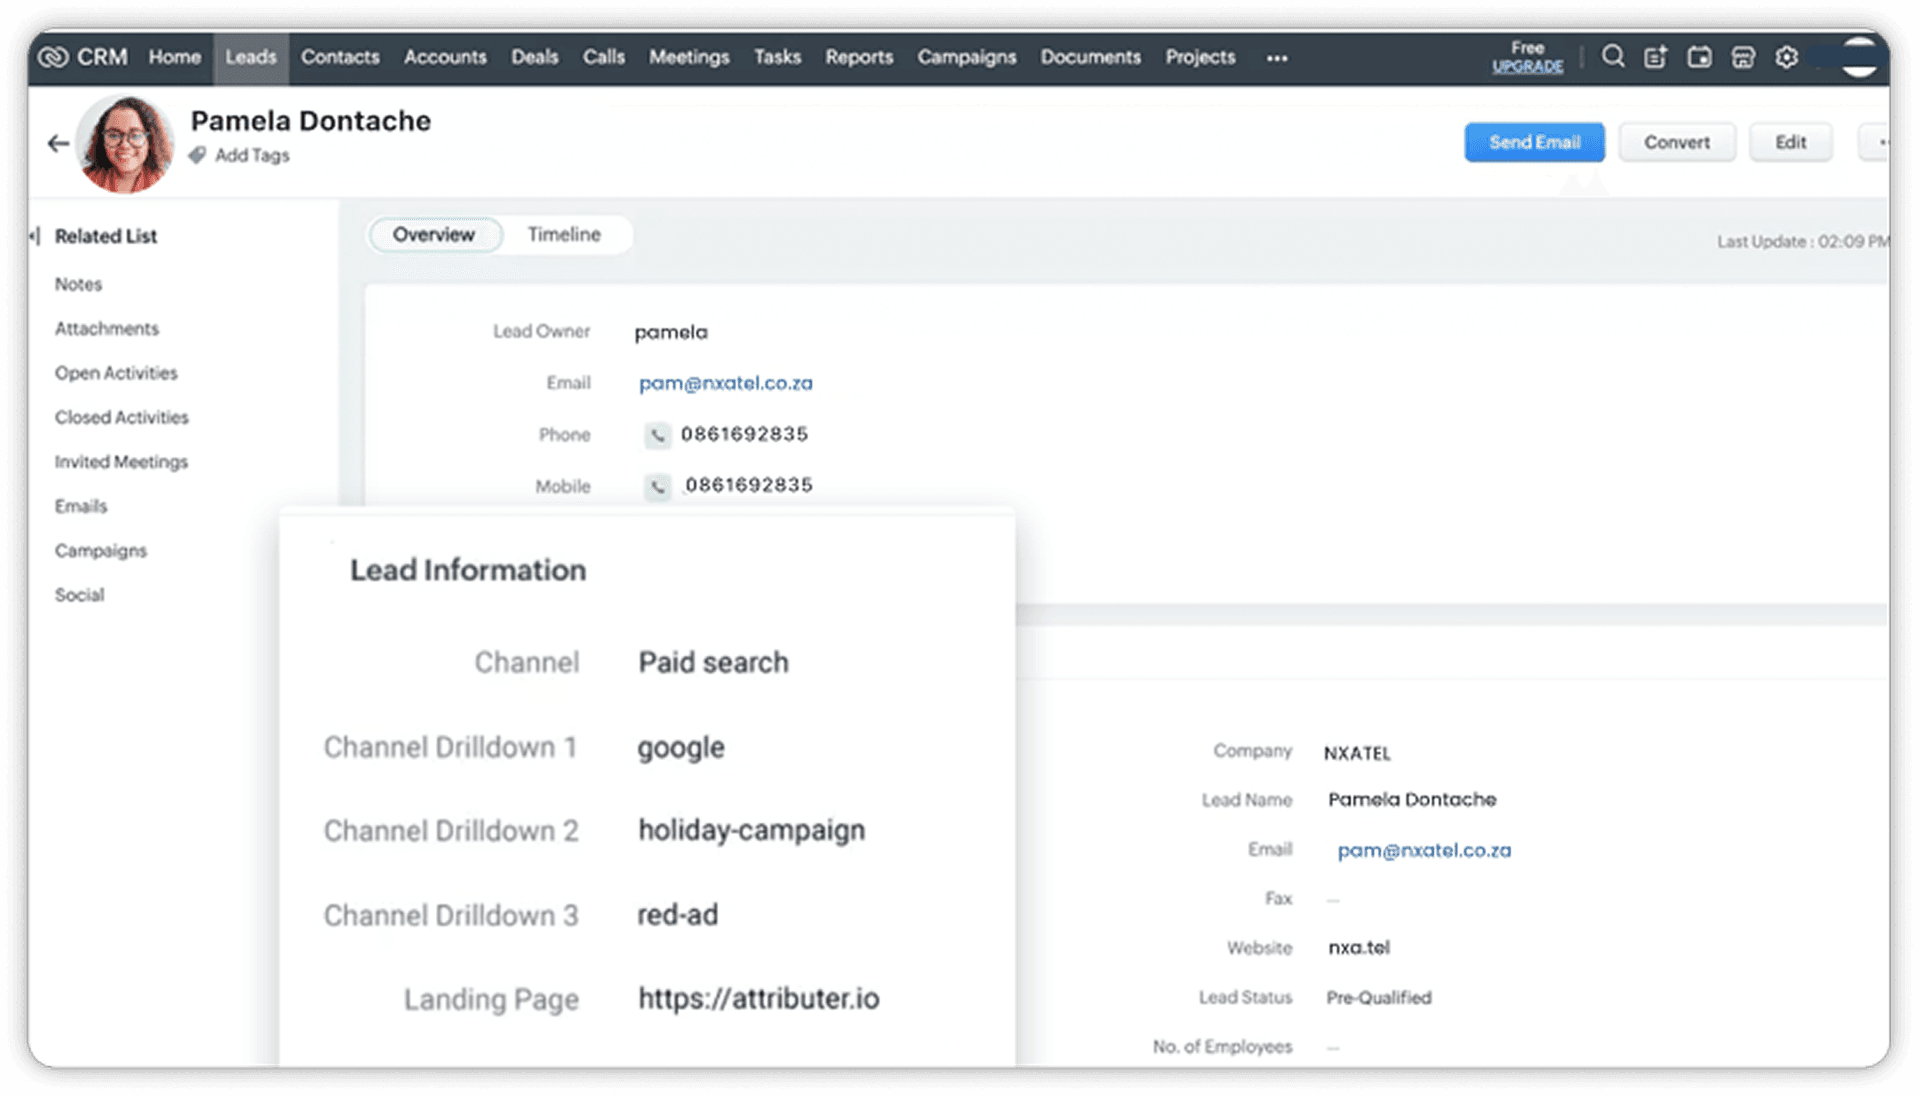Open Open Activities in Related List
The width and height of the screenshot is (1920, 1097).
[116, 372]
